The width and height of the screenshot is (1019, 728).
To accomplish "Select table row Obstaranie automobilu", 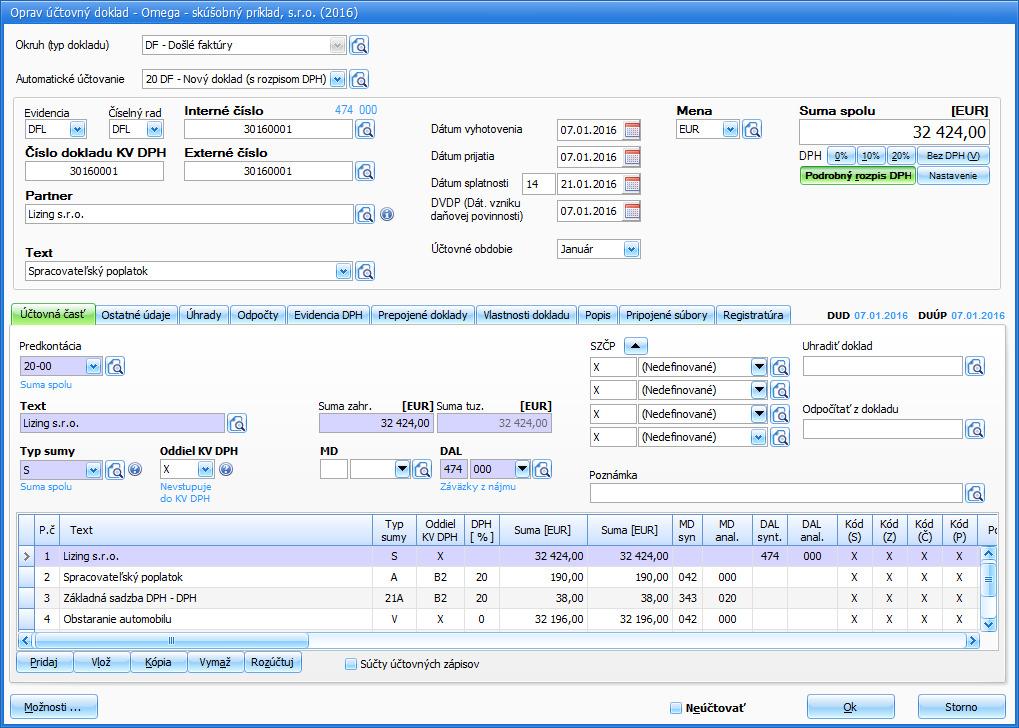I will [498, 619].
